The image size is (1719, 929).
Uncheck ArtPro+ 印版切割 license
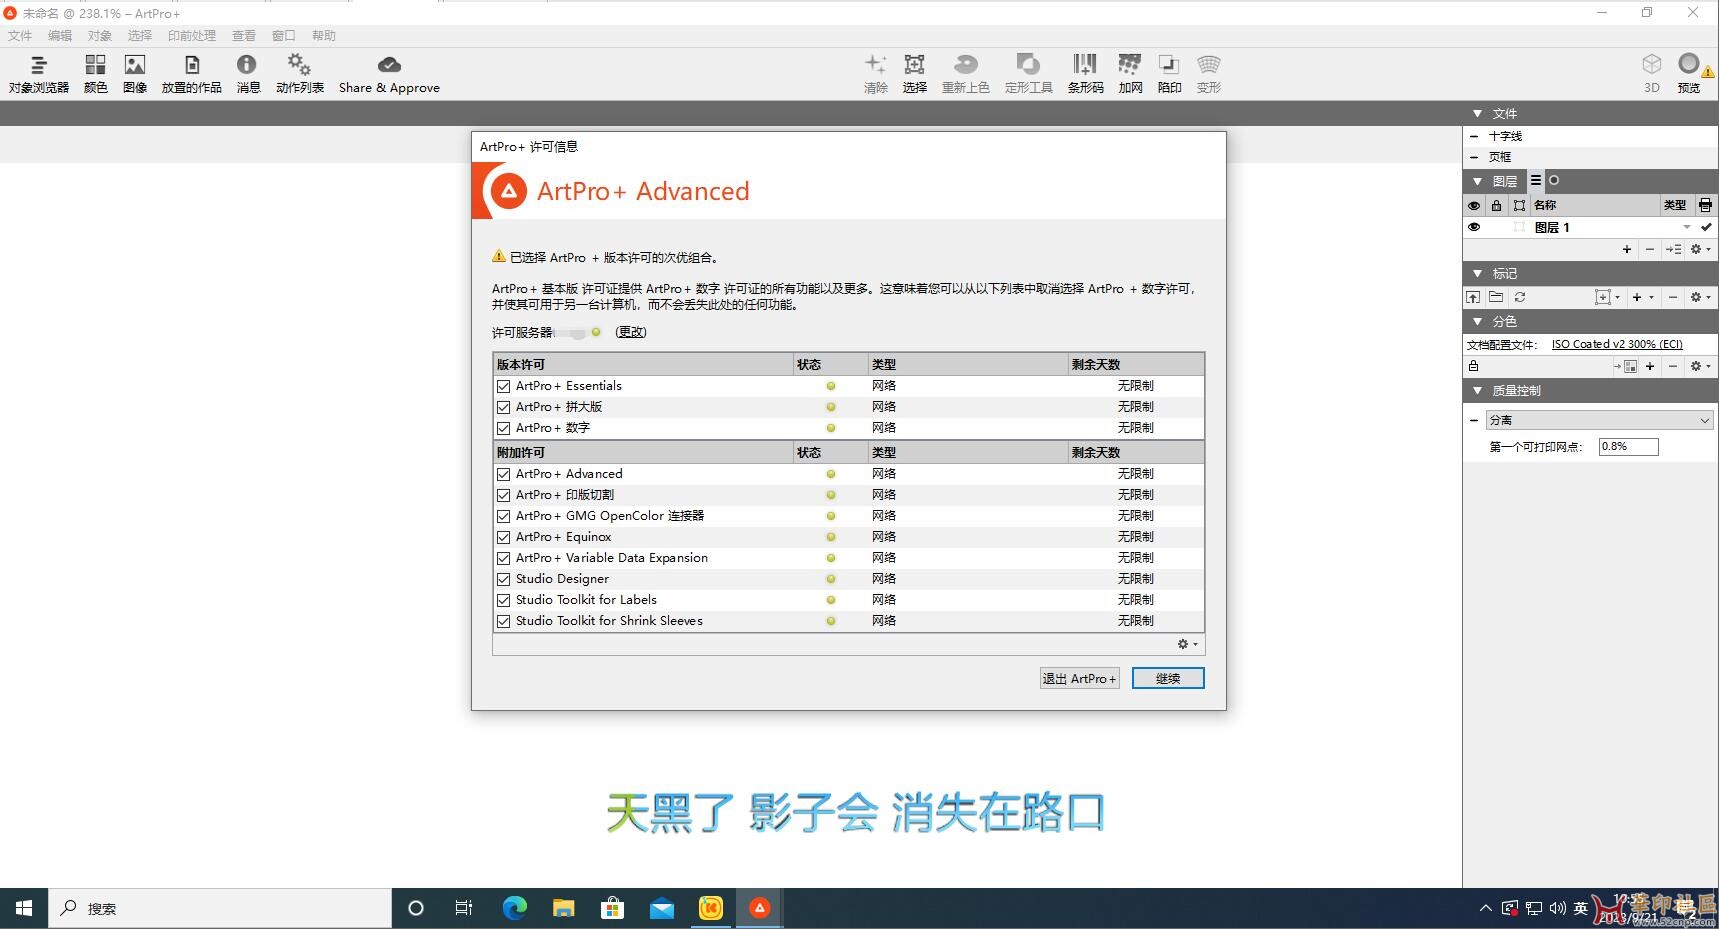coord(504,495)
